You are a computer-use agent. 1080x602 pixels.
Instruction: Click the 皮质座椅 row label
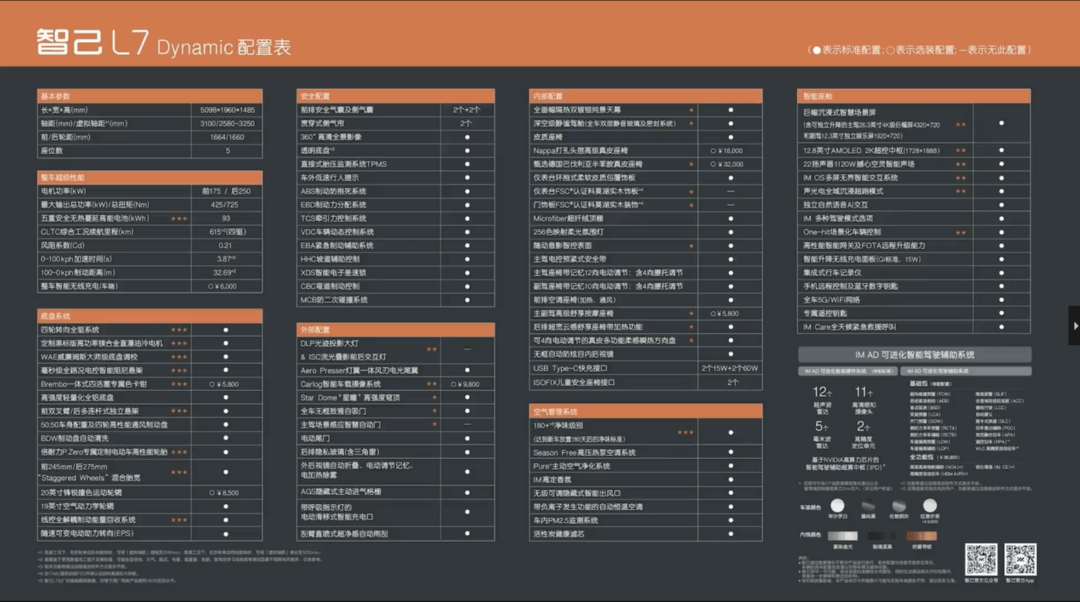548,137
